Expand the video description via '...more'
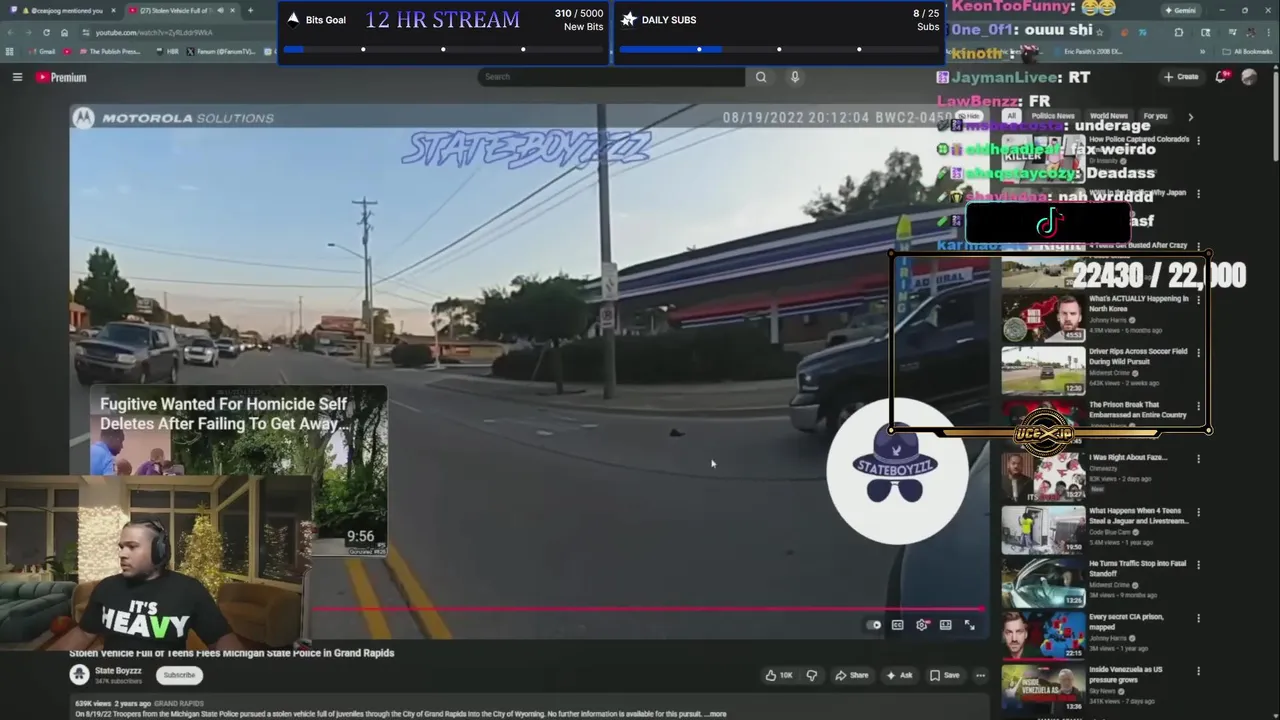 point(716,714)
